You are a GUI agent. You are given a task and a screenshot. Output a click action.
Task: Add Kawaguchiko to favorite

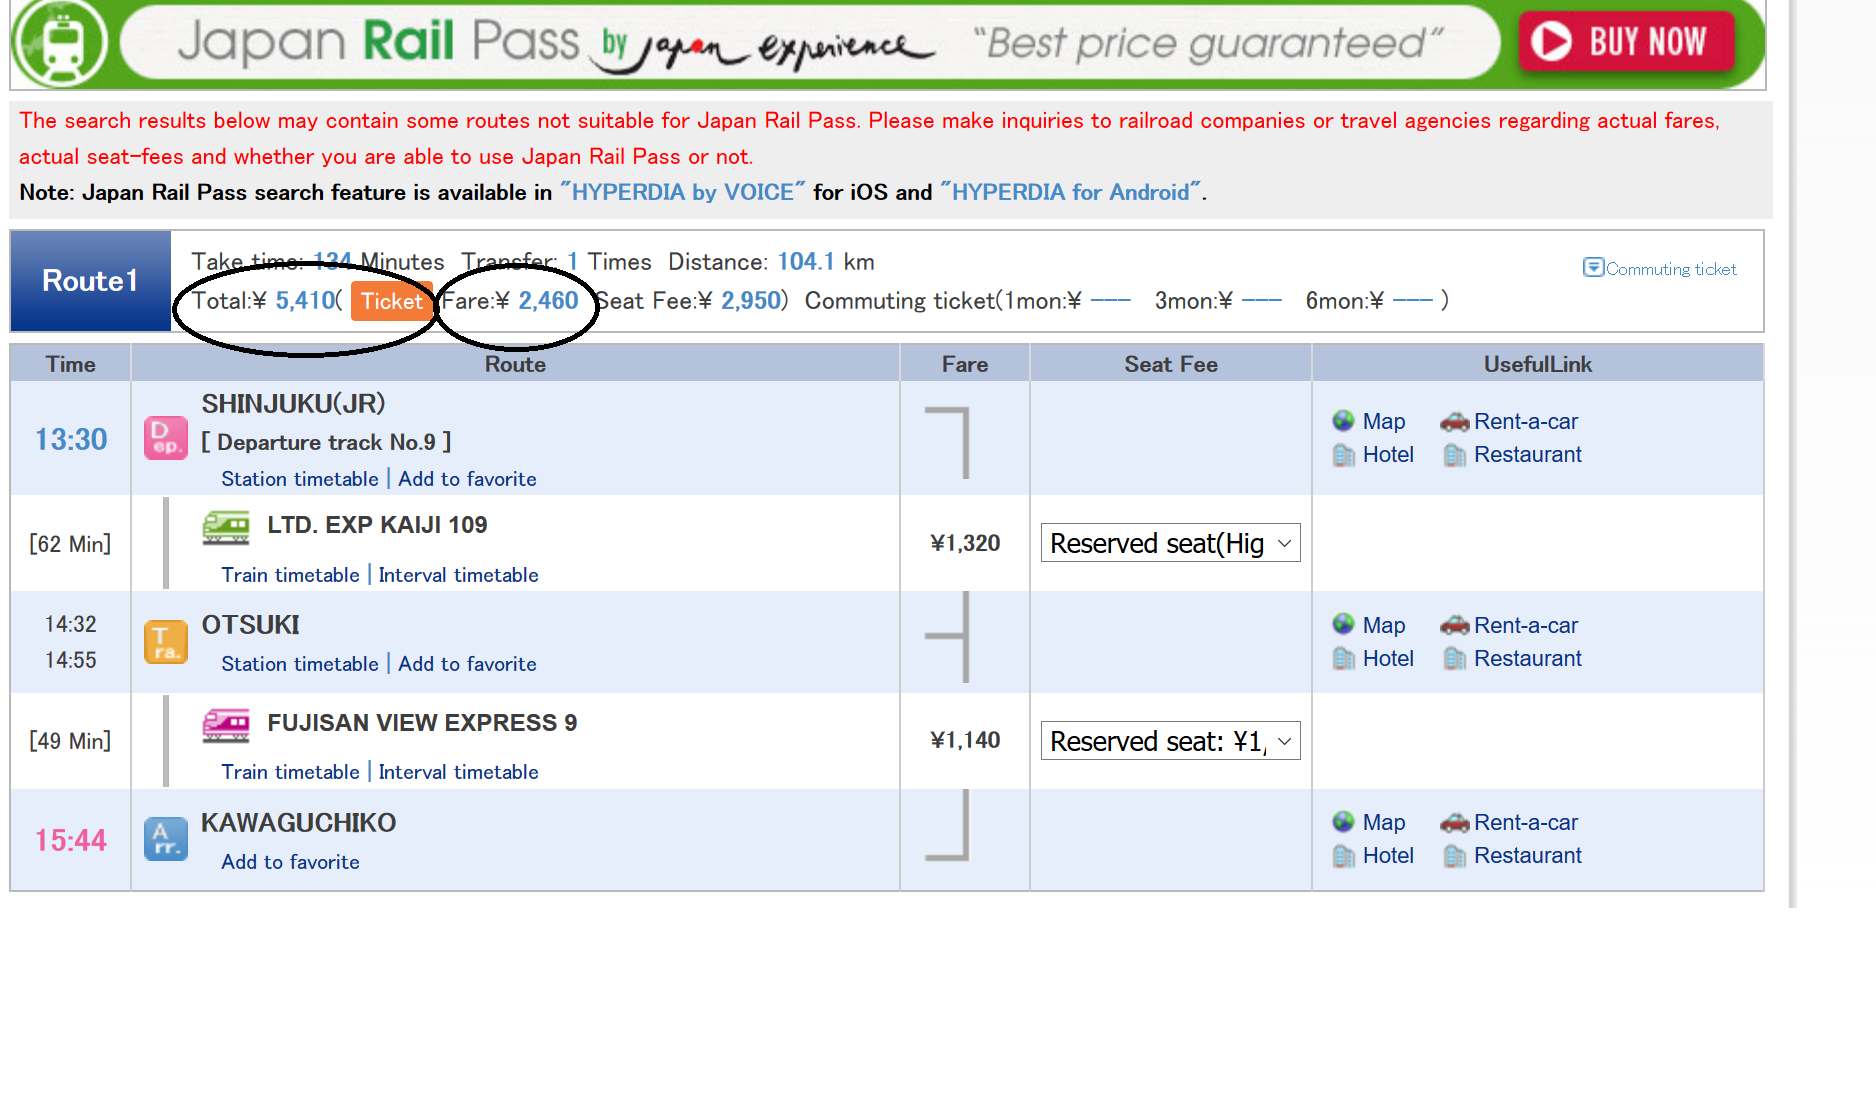coord(290,862)
